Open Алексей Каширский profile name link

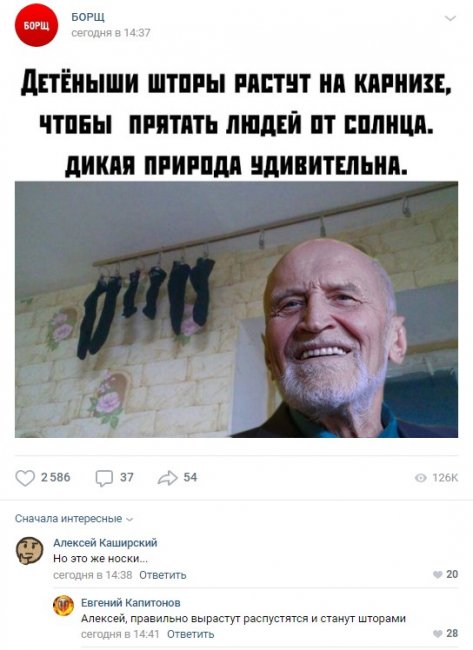pyautogui.click(x=105, y=543)
